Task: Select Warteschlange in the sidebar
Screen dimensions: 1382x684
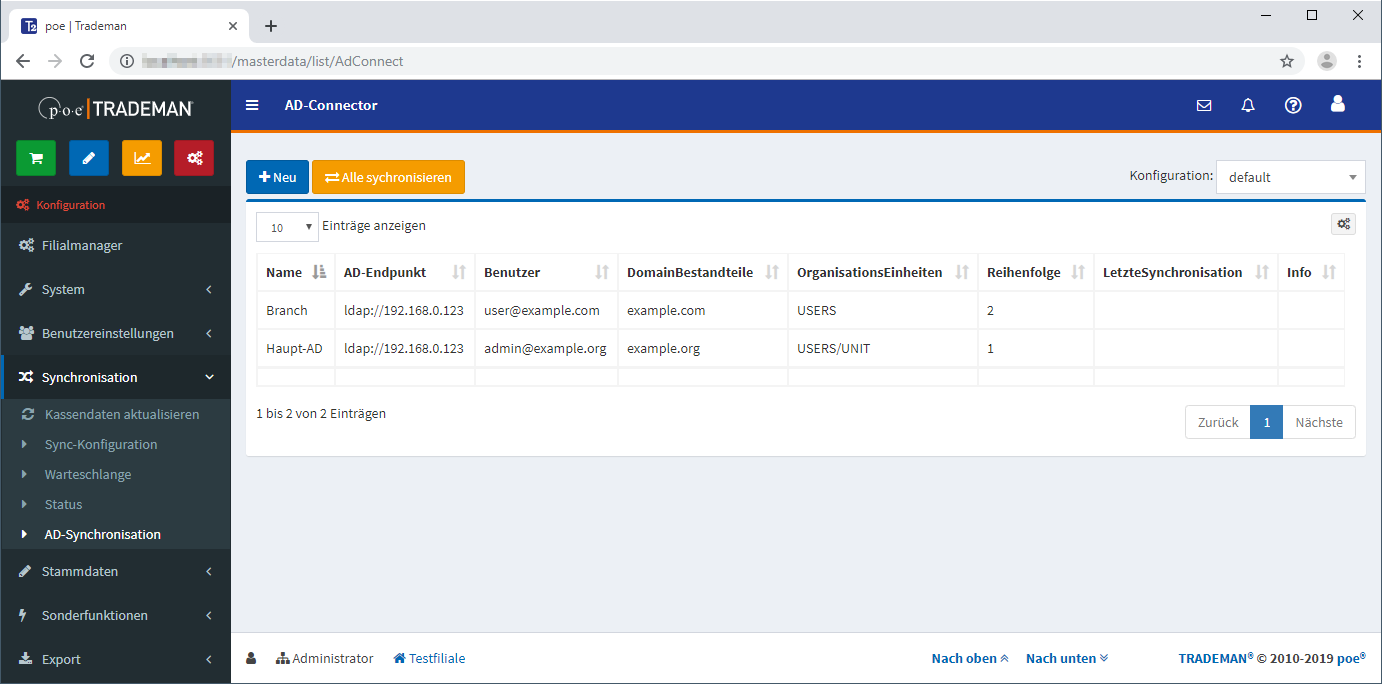Action: click(88, 474)
